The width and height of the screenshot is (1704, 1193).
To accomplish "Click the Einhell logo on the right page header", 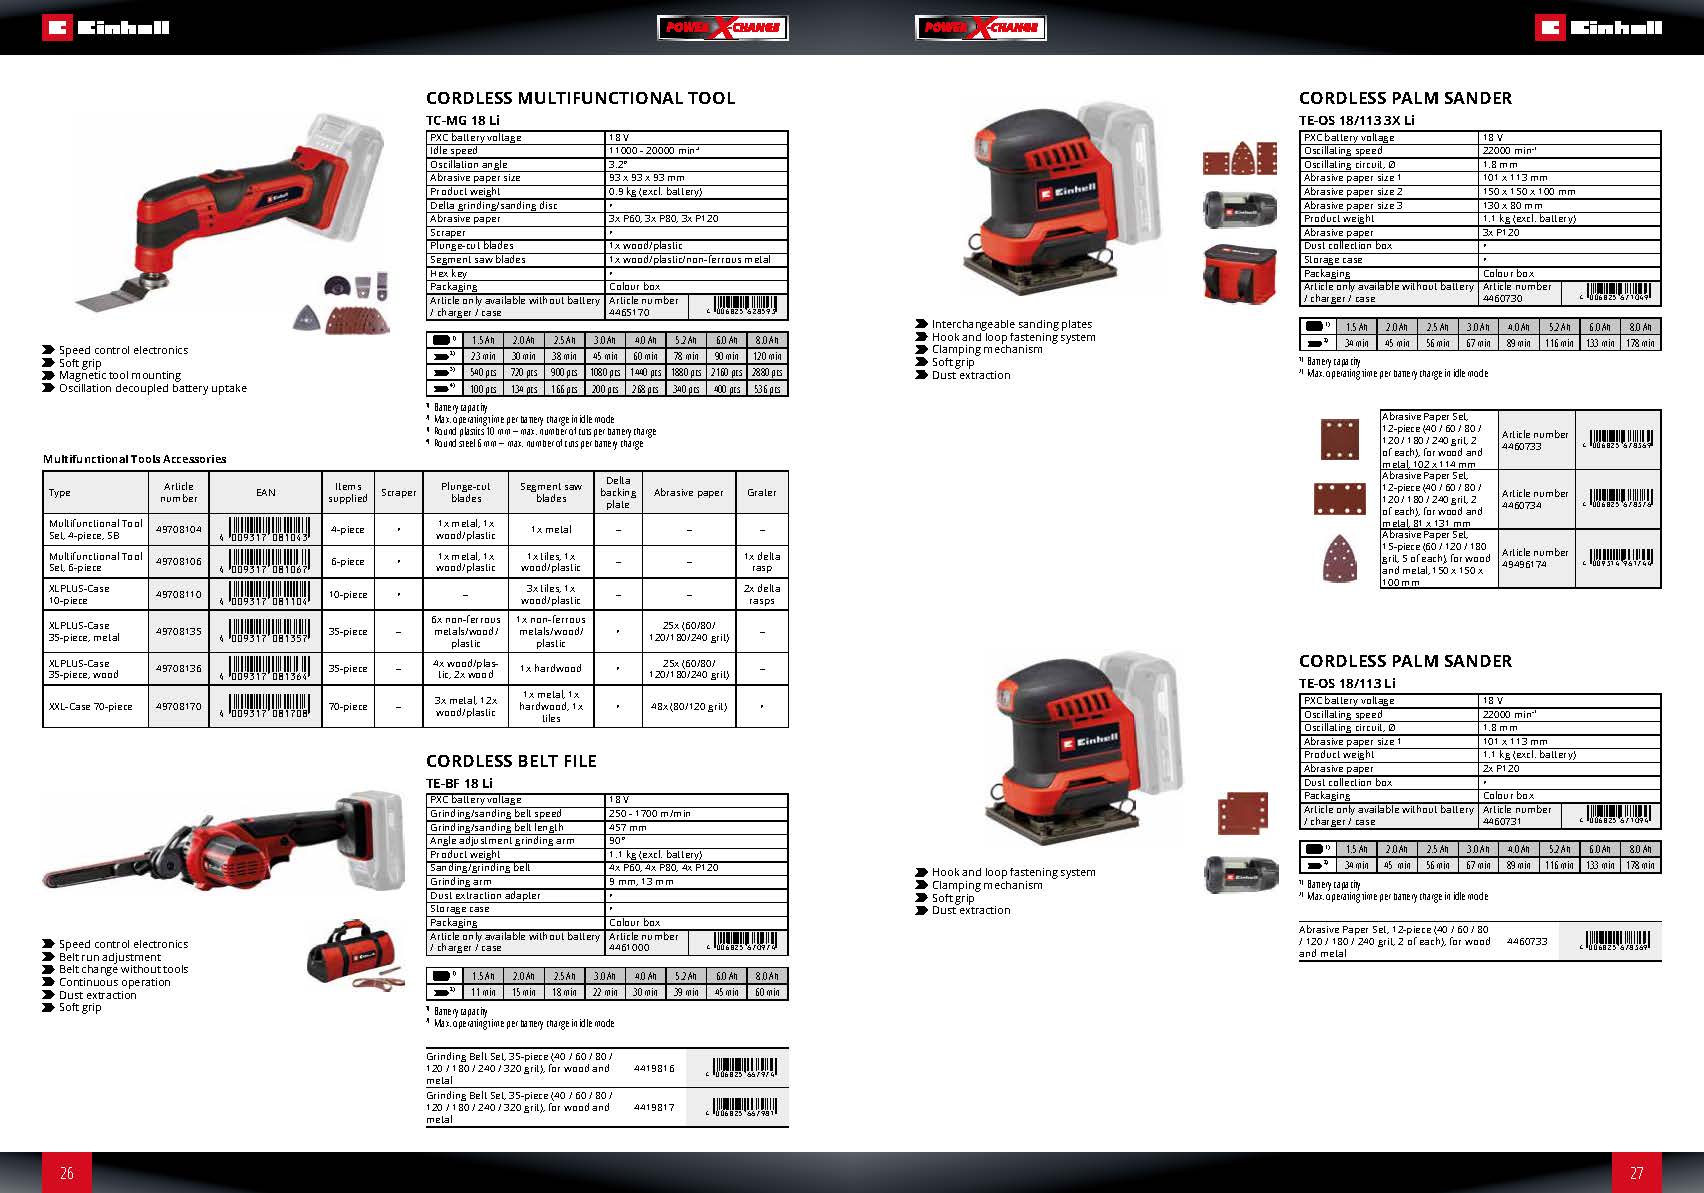I will [x=1598, y=27].
